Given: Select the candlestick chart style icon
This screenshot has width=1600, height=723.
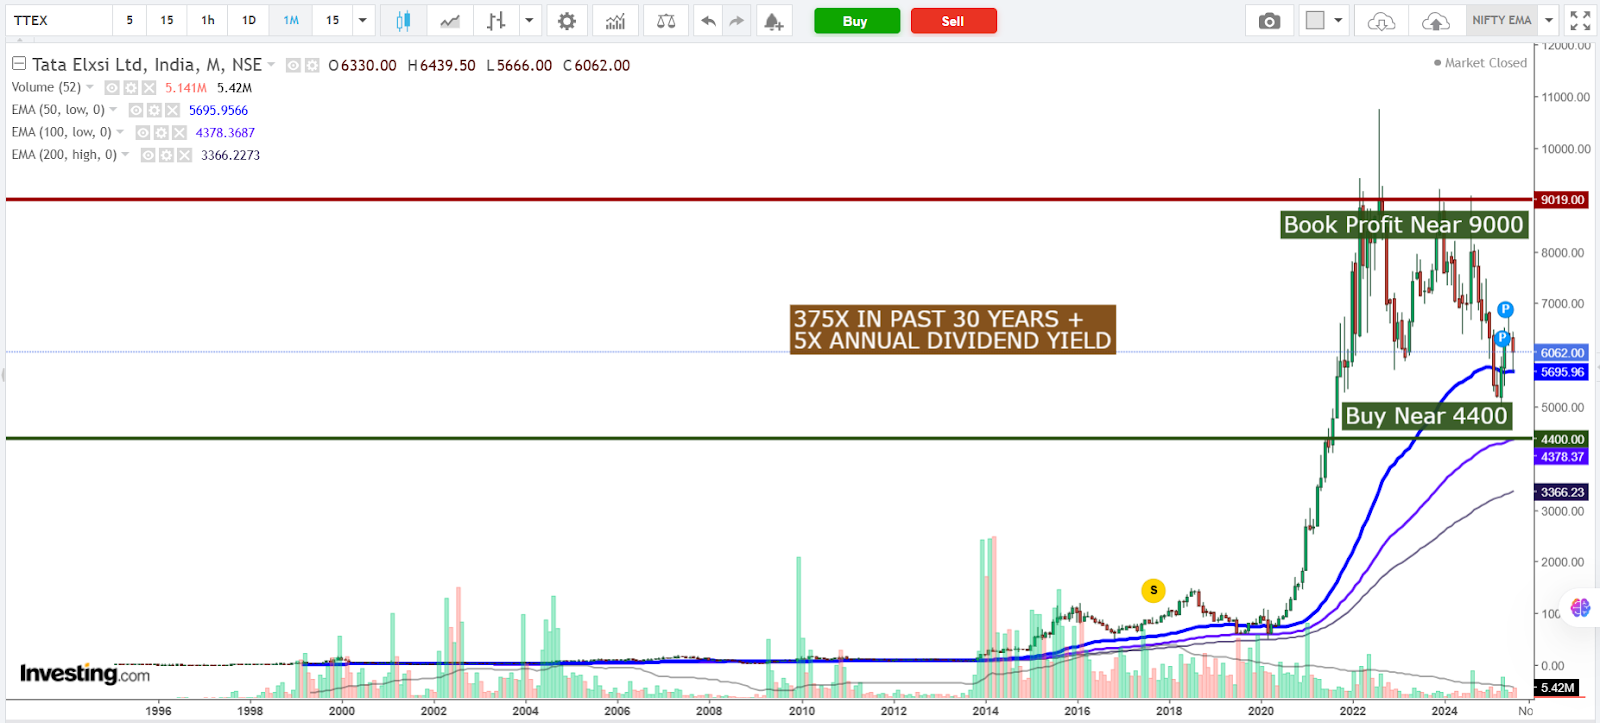Looking at the screenshot, I should tap(403, 20).
